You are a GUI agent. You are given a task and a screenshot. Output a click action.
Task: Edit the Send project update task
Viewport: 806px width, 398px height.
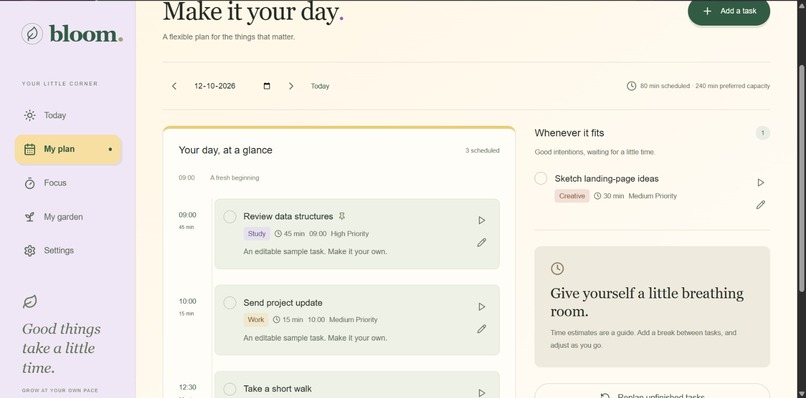[482, 329]
